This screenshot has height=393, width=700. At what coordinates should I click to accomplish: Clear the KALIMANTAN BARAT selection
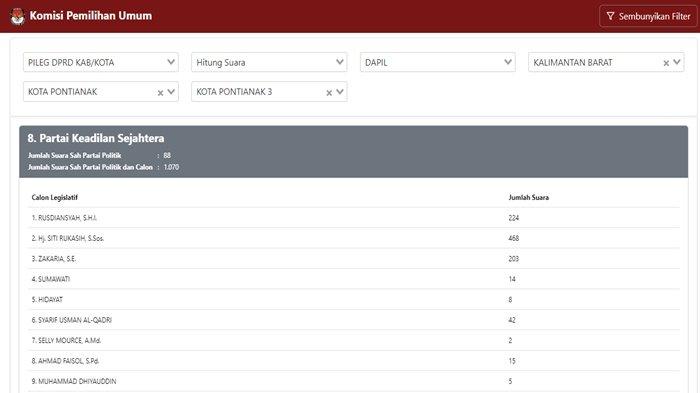[666, 63]
